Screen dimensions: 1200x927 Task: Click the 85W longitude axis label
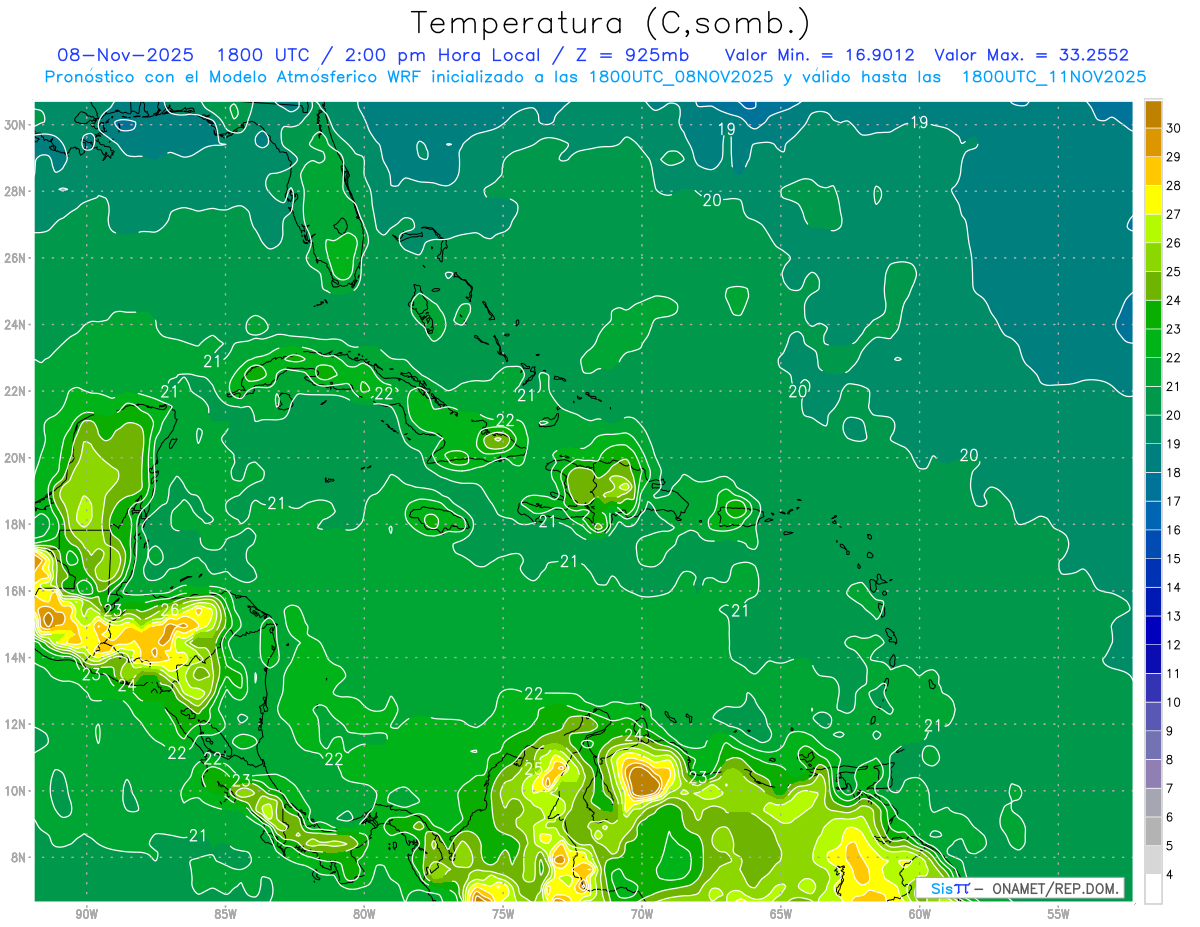pos(225,914)
